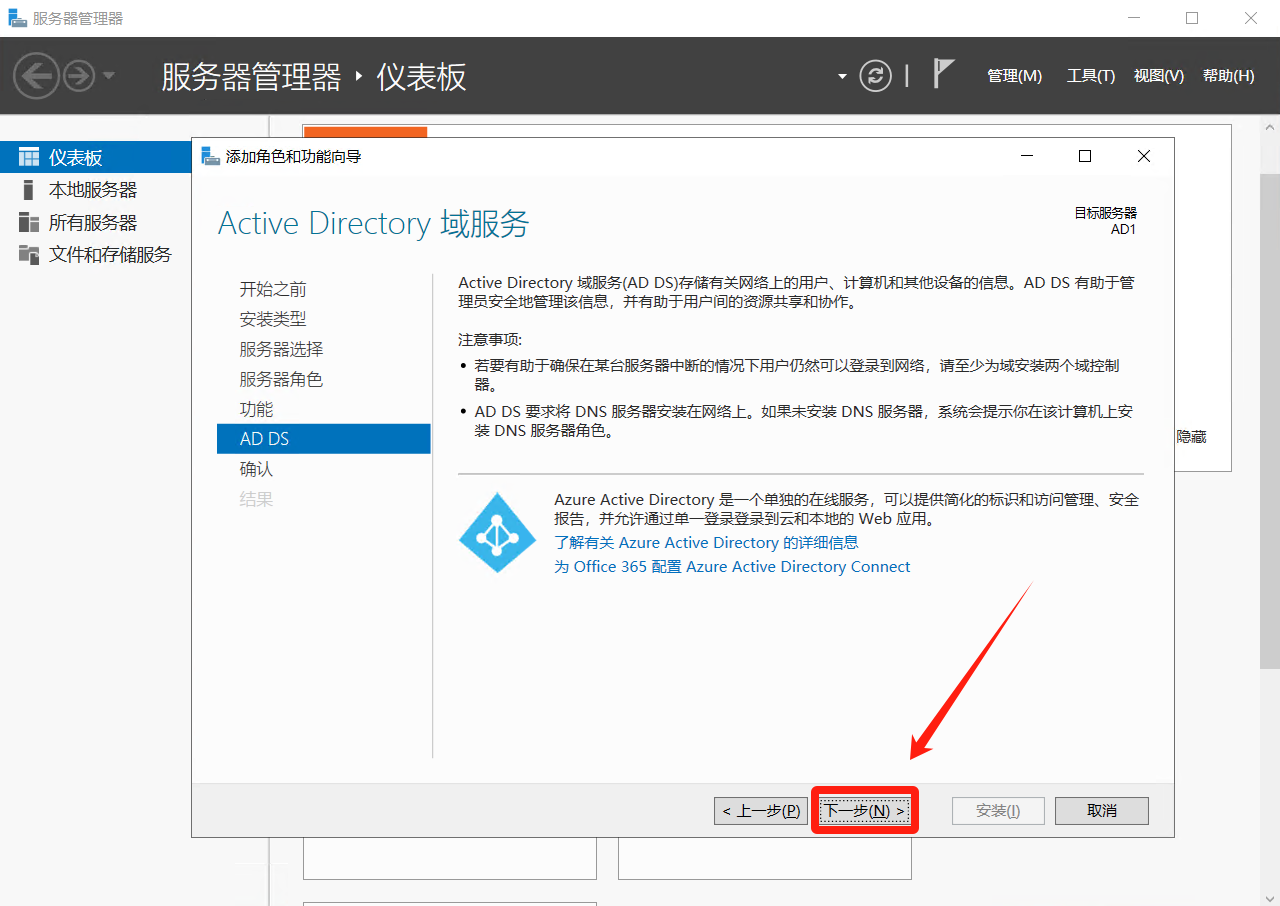Click the Previous (上一步) button

(x=761, y=811)
